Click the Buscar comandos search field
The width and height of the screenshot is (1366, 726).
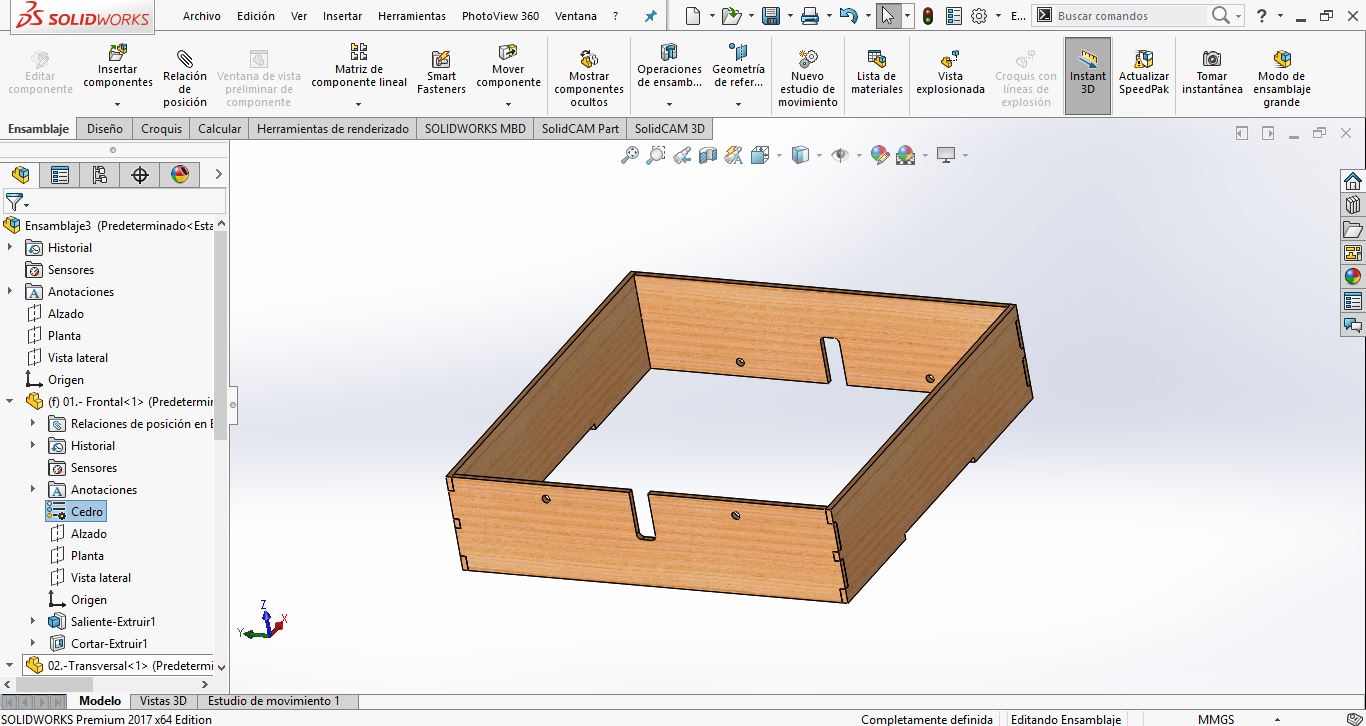point(1130,16)
